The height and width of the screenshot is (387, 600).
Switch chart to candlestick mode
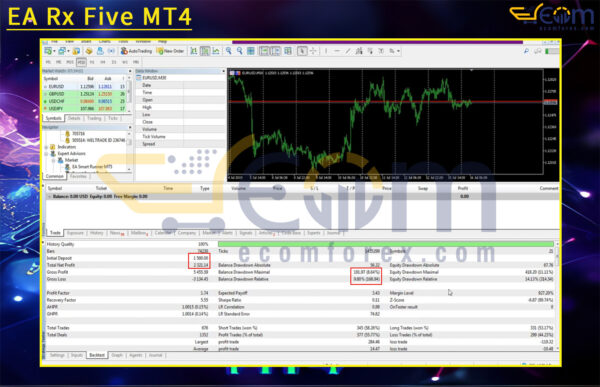pyautogui.click(x=205, y=51)
